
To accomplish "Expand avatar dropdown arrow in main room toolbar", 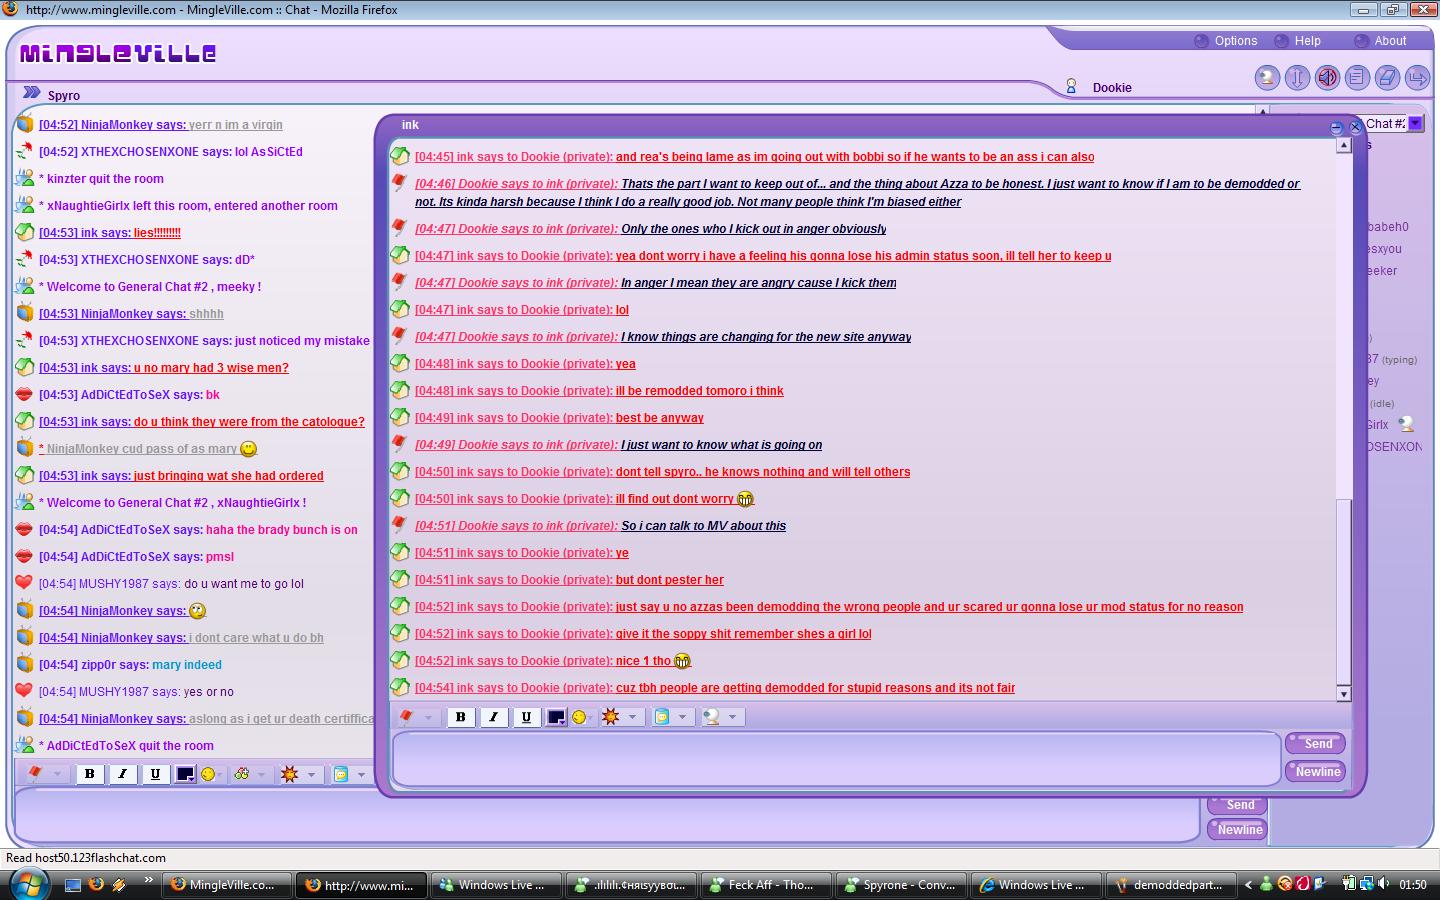I will [x=57, y=774].
